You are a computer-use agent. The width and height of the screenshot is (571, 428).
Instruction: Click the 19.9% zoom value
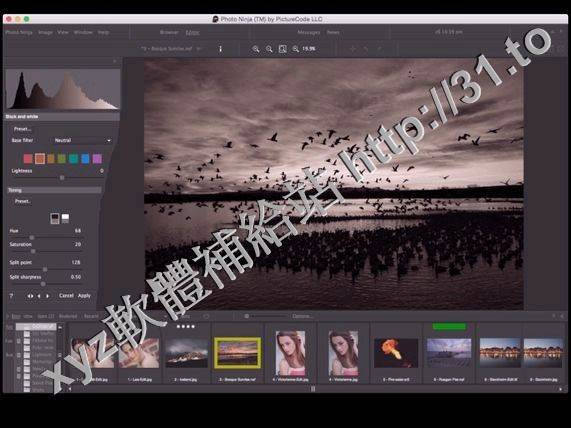tap(309, 48)
